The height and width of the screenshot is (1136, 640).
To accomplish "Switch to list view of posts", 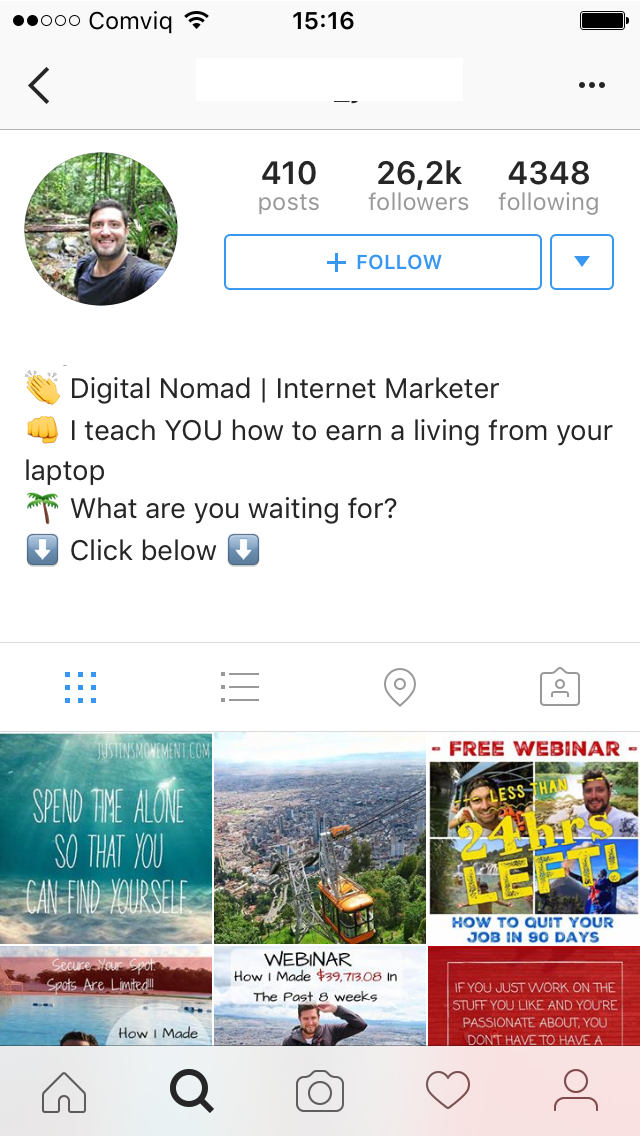I will click(x=240, y=688).
